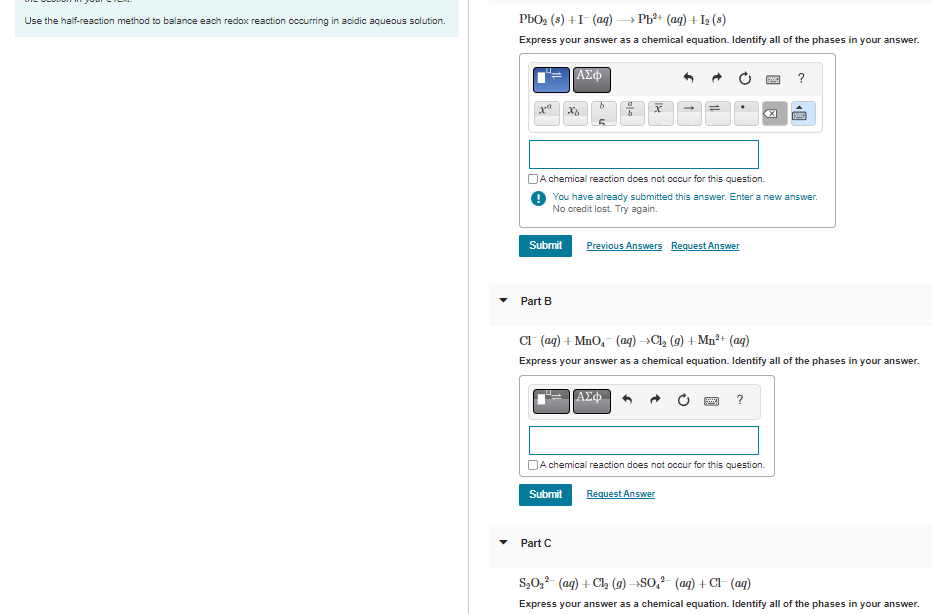Click Request Answer link for Part B
Image resolution: width=932 pixels, height=614 pixels.
(x=621, y=494)
